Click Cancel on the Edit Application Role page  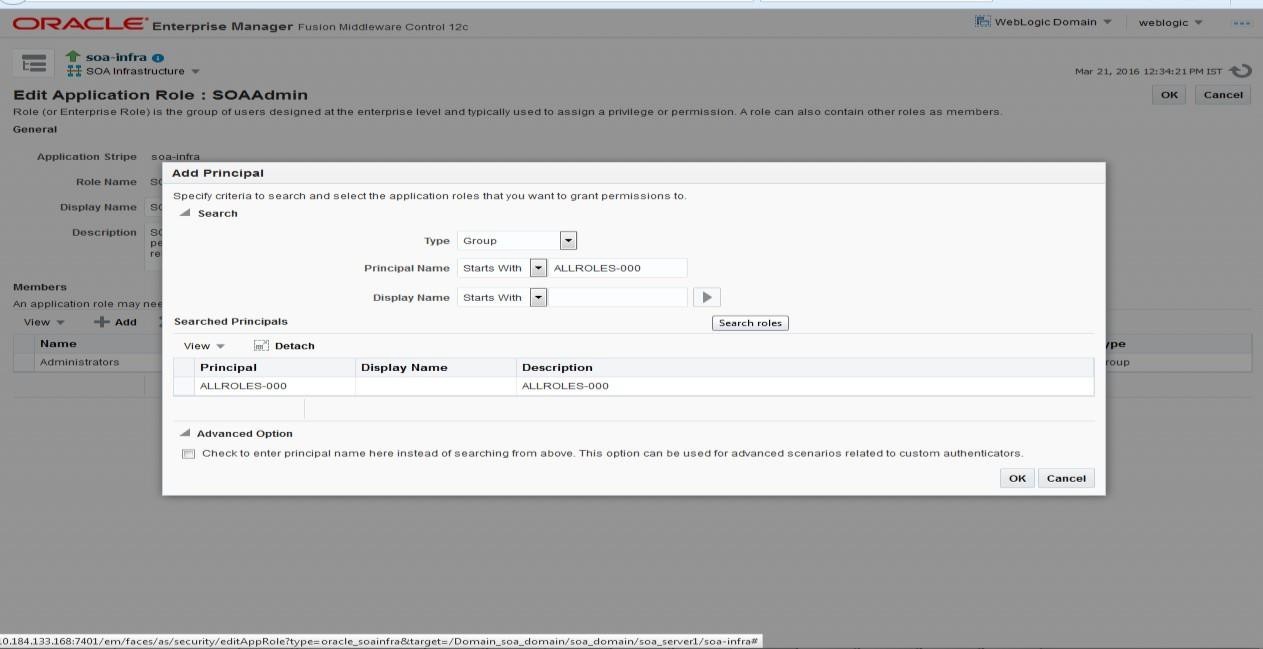[1223, 95]
